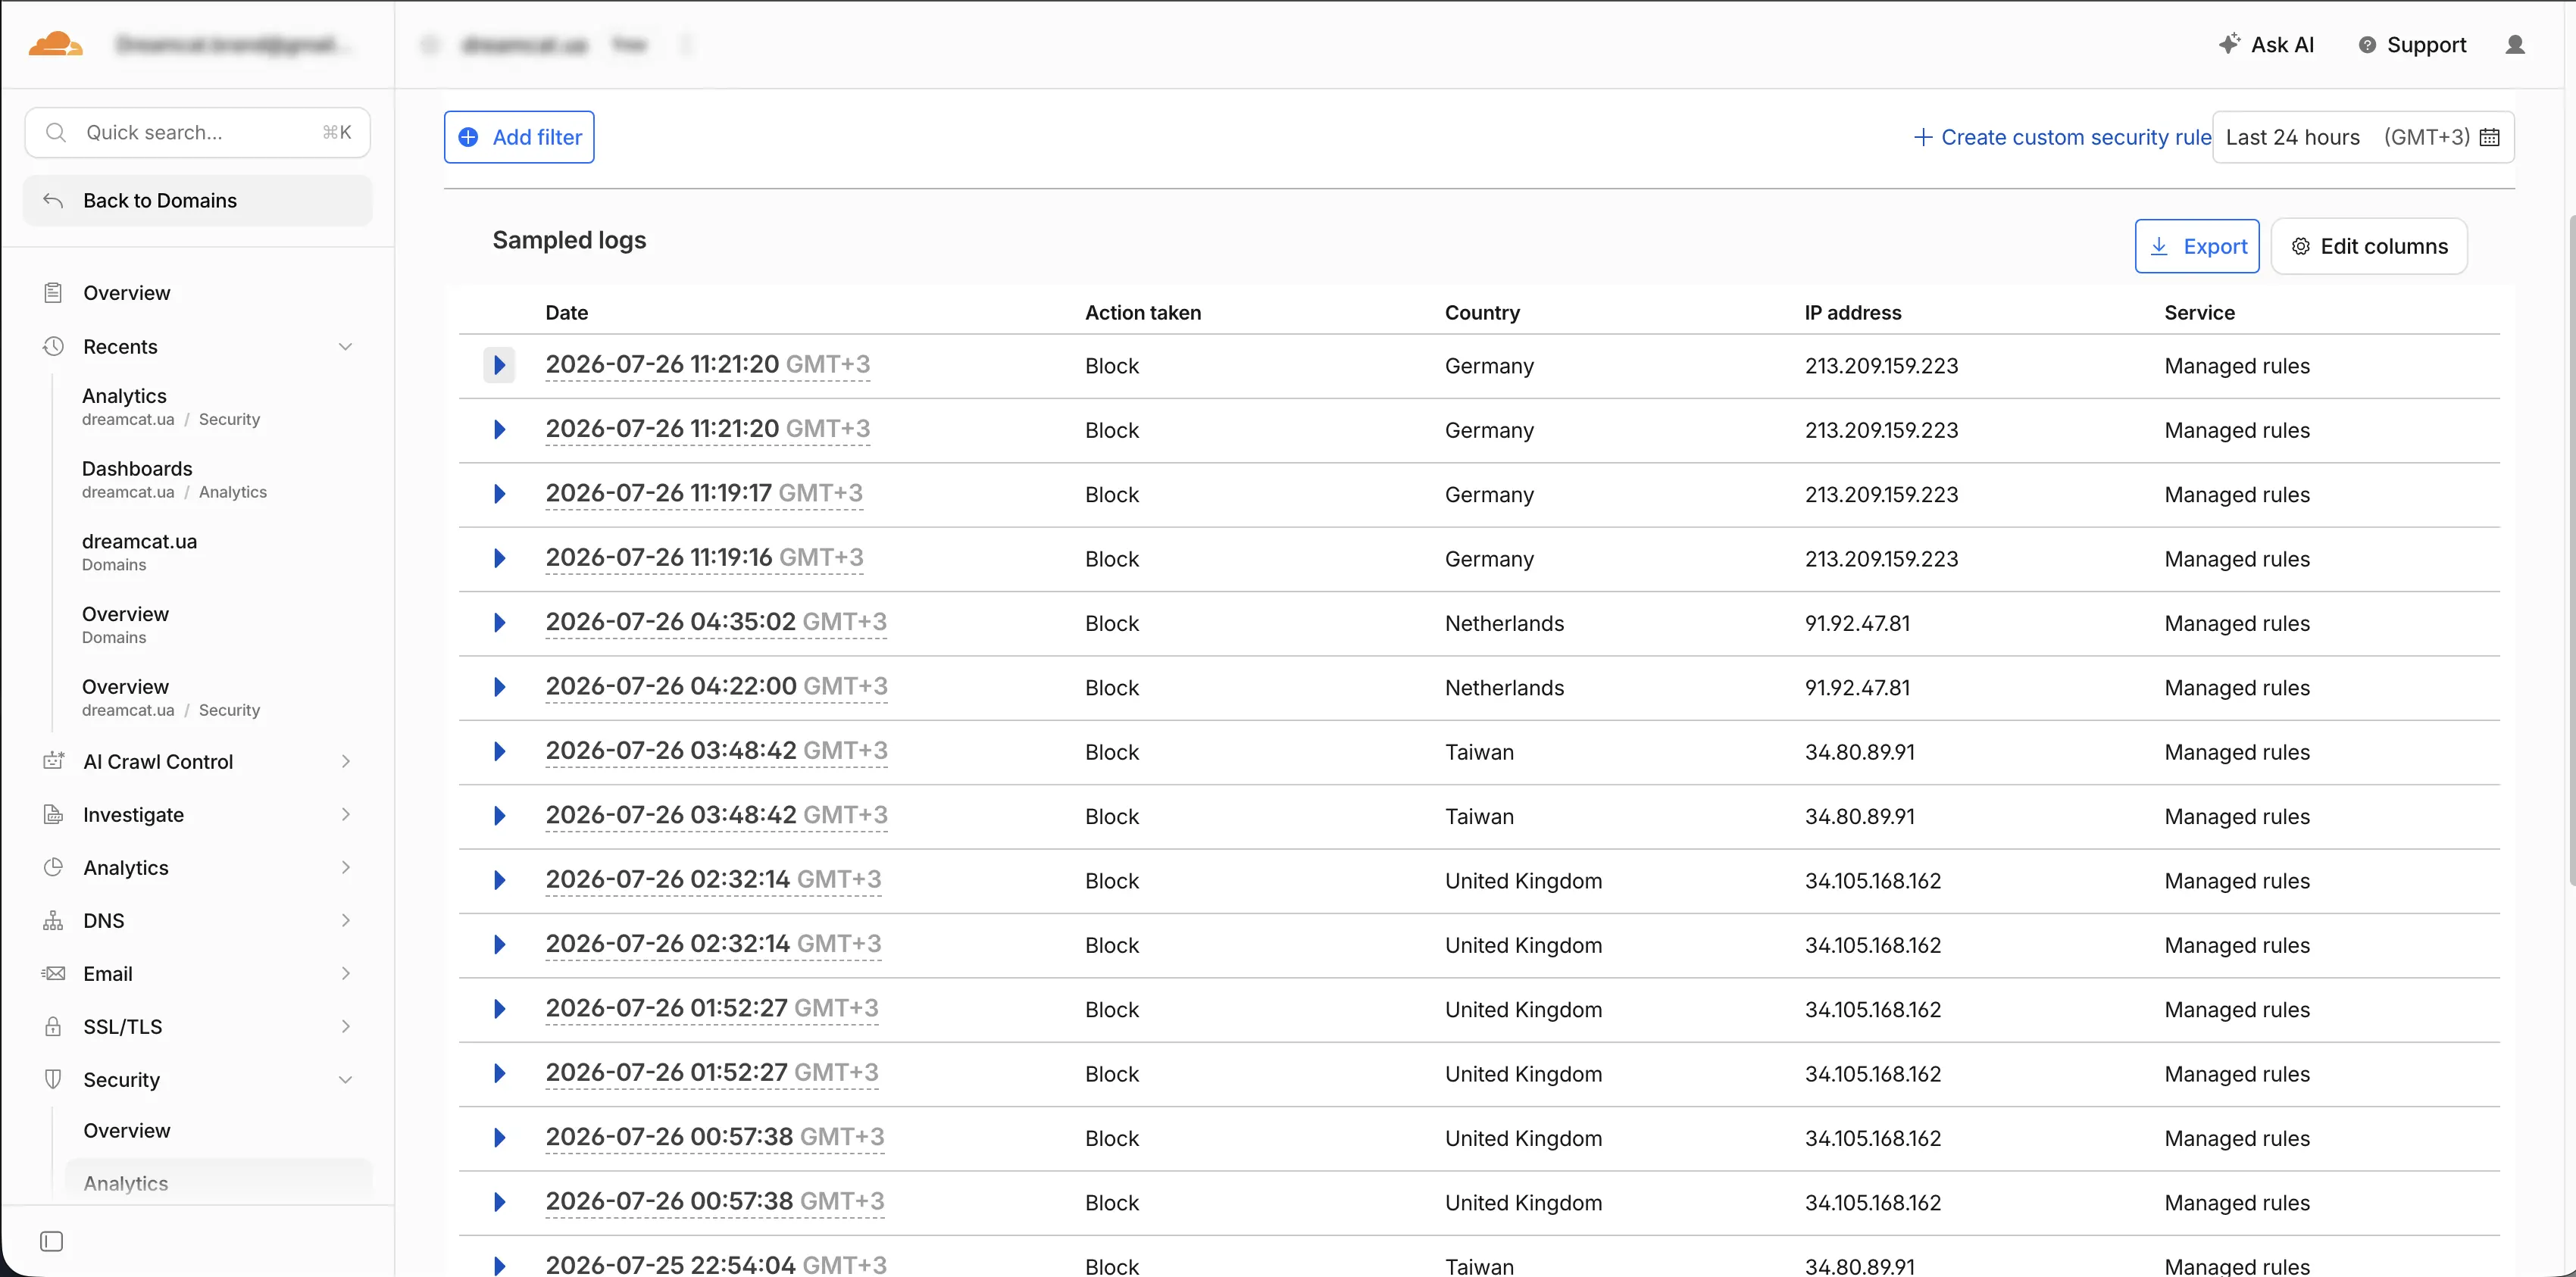This screenshot has height=1277, width=2576.
Task: Open Overview under the Security section
Action: pos(127,1130)
